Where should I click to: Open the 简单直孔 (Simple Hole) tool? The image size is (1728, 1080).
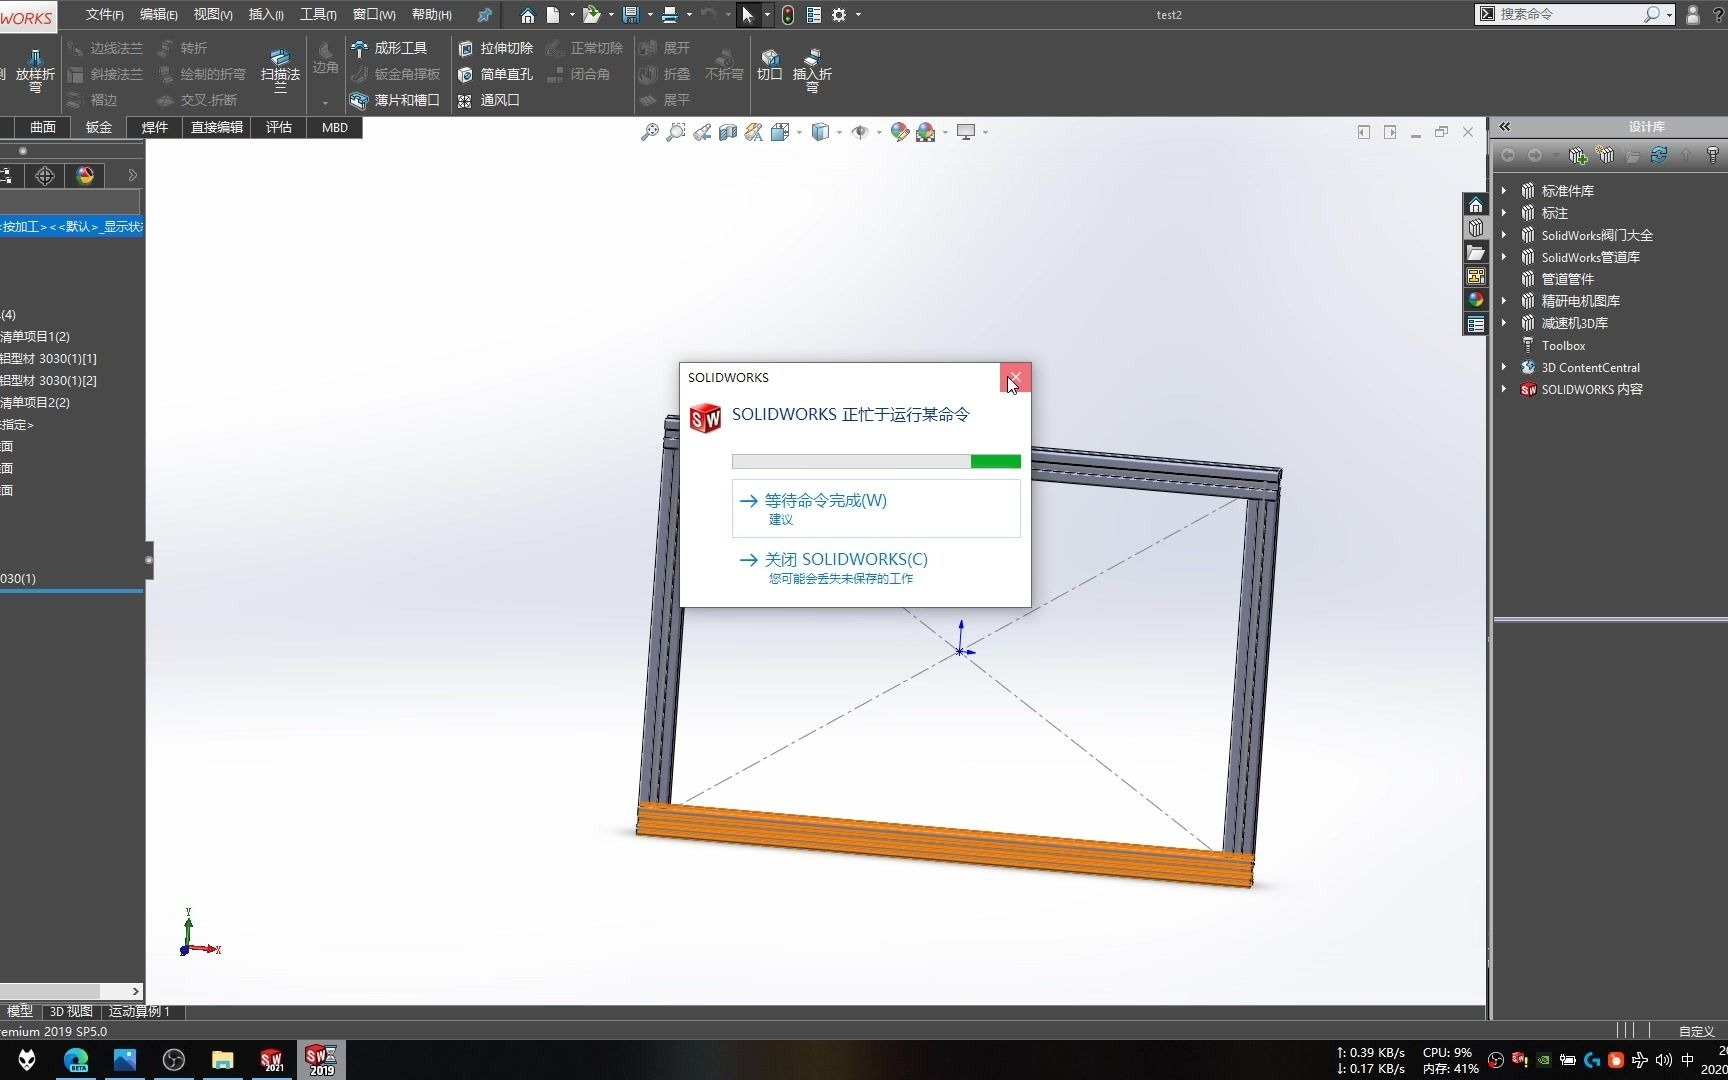(x=496, y=73)
